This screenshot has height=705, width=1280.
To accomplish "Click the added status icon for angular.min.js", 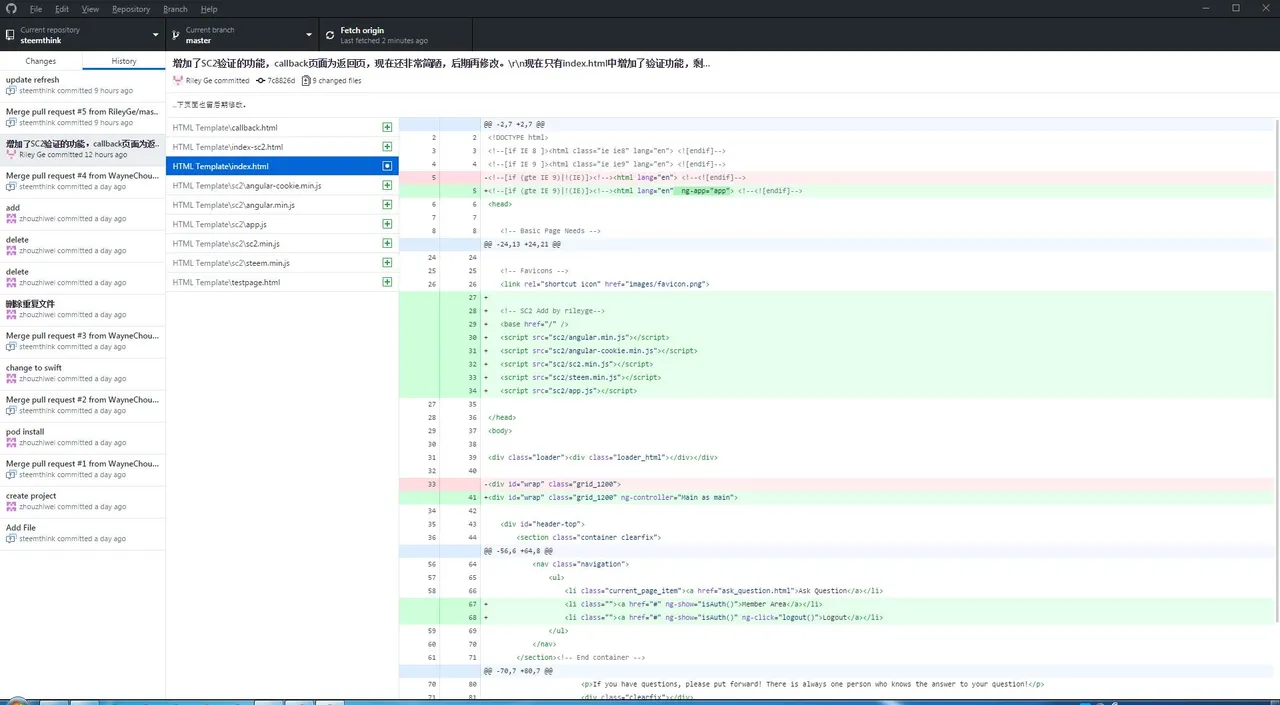I will [387, 205].
